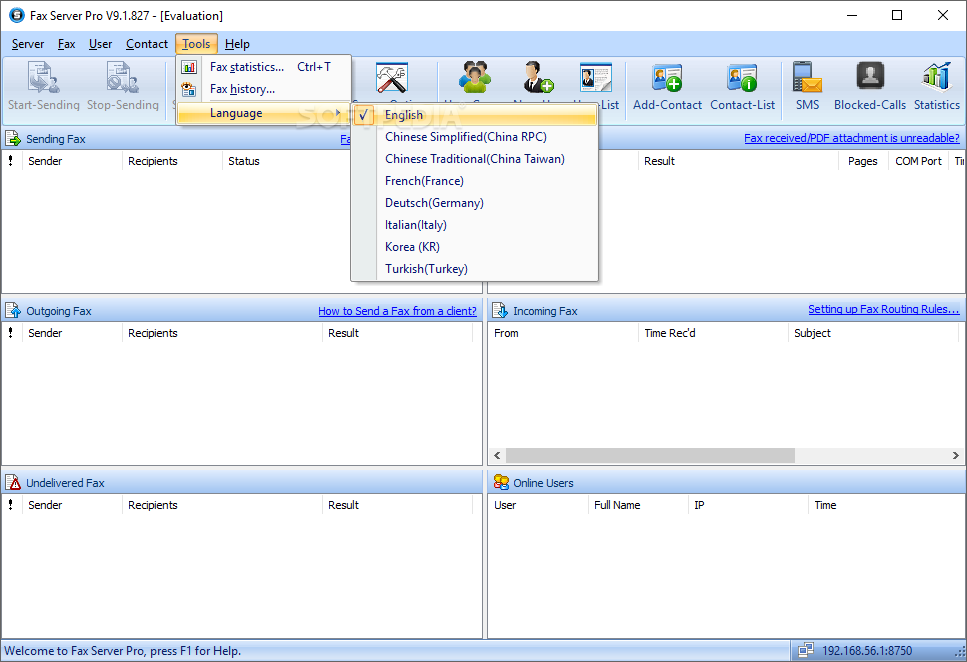Click the network status icon in status bar
967x662 pixels.
(x=805, y=650)
